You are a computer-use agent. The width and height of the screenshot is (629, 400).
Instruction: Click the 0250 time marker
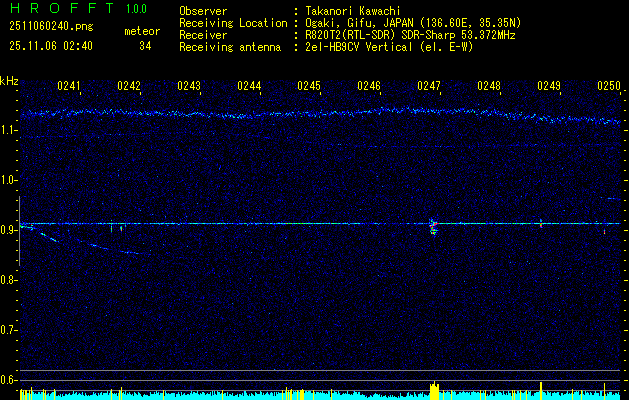(609, 86)
